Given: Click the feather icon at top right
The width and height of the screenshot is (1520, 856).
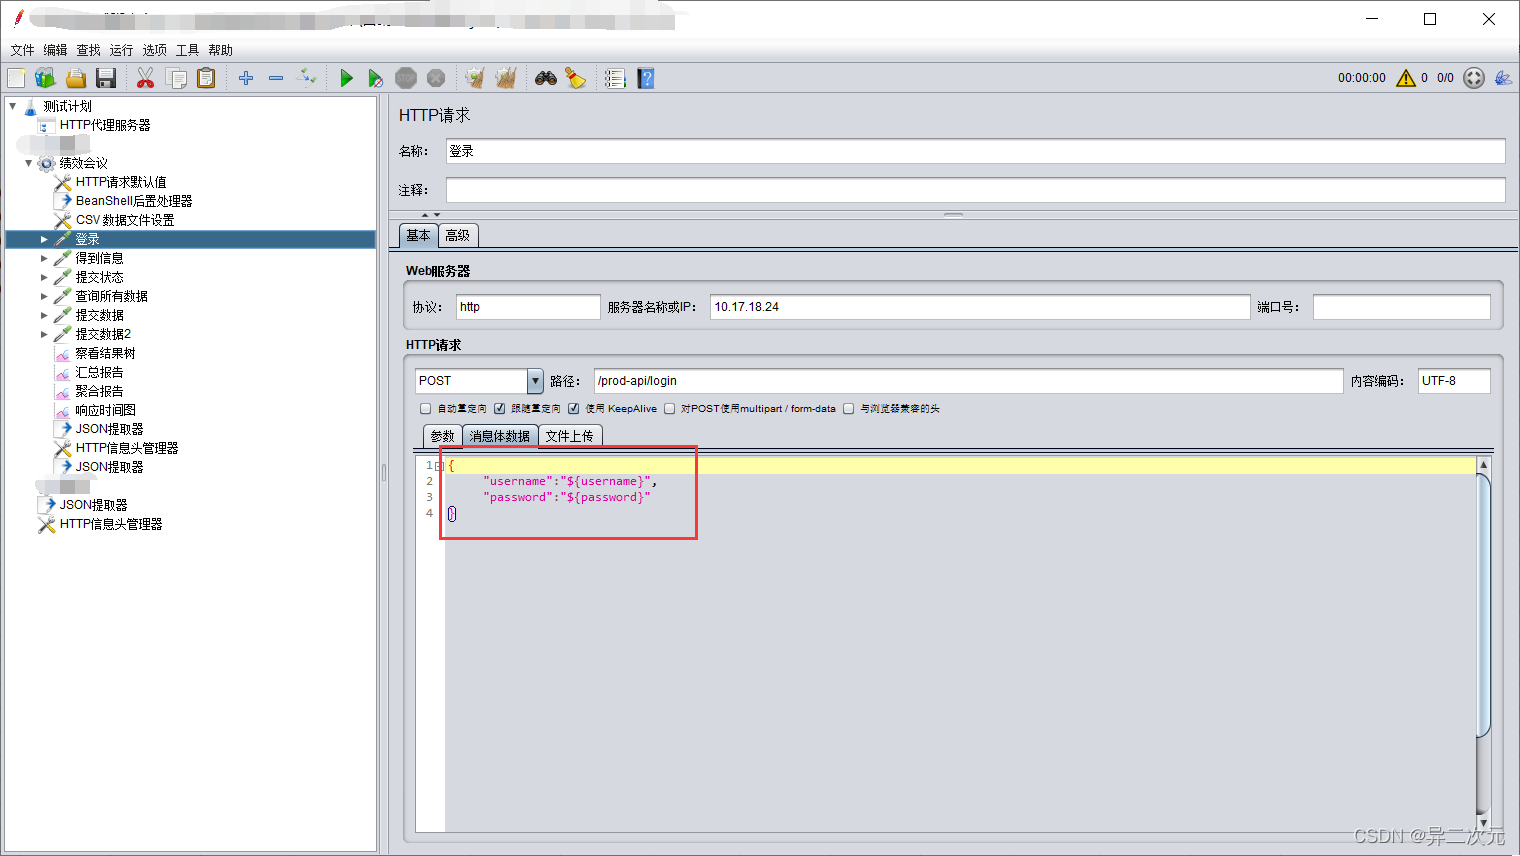Looking at the screenshot, I should [1503, 78].
